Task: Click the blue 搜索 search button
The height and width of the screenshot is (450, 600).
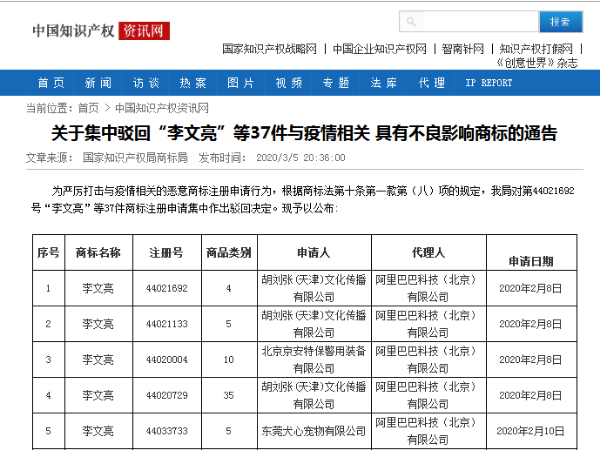Action: 561,22
